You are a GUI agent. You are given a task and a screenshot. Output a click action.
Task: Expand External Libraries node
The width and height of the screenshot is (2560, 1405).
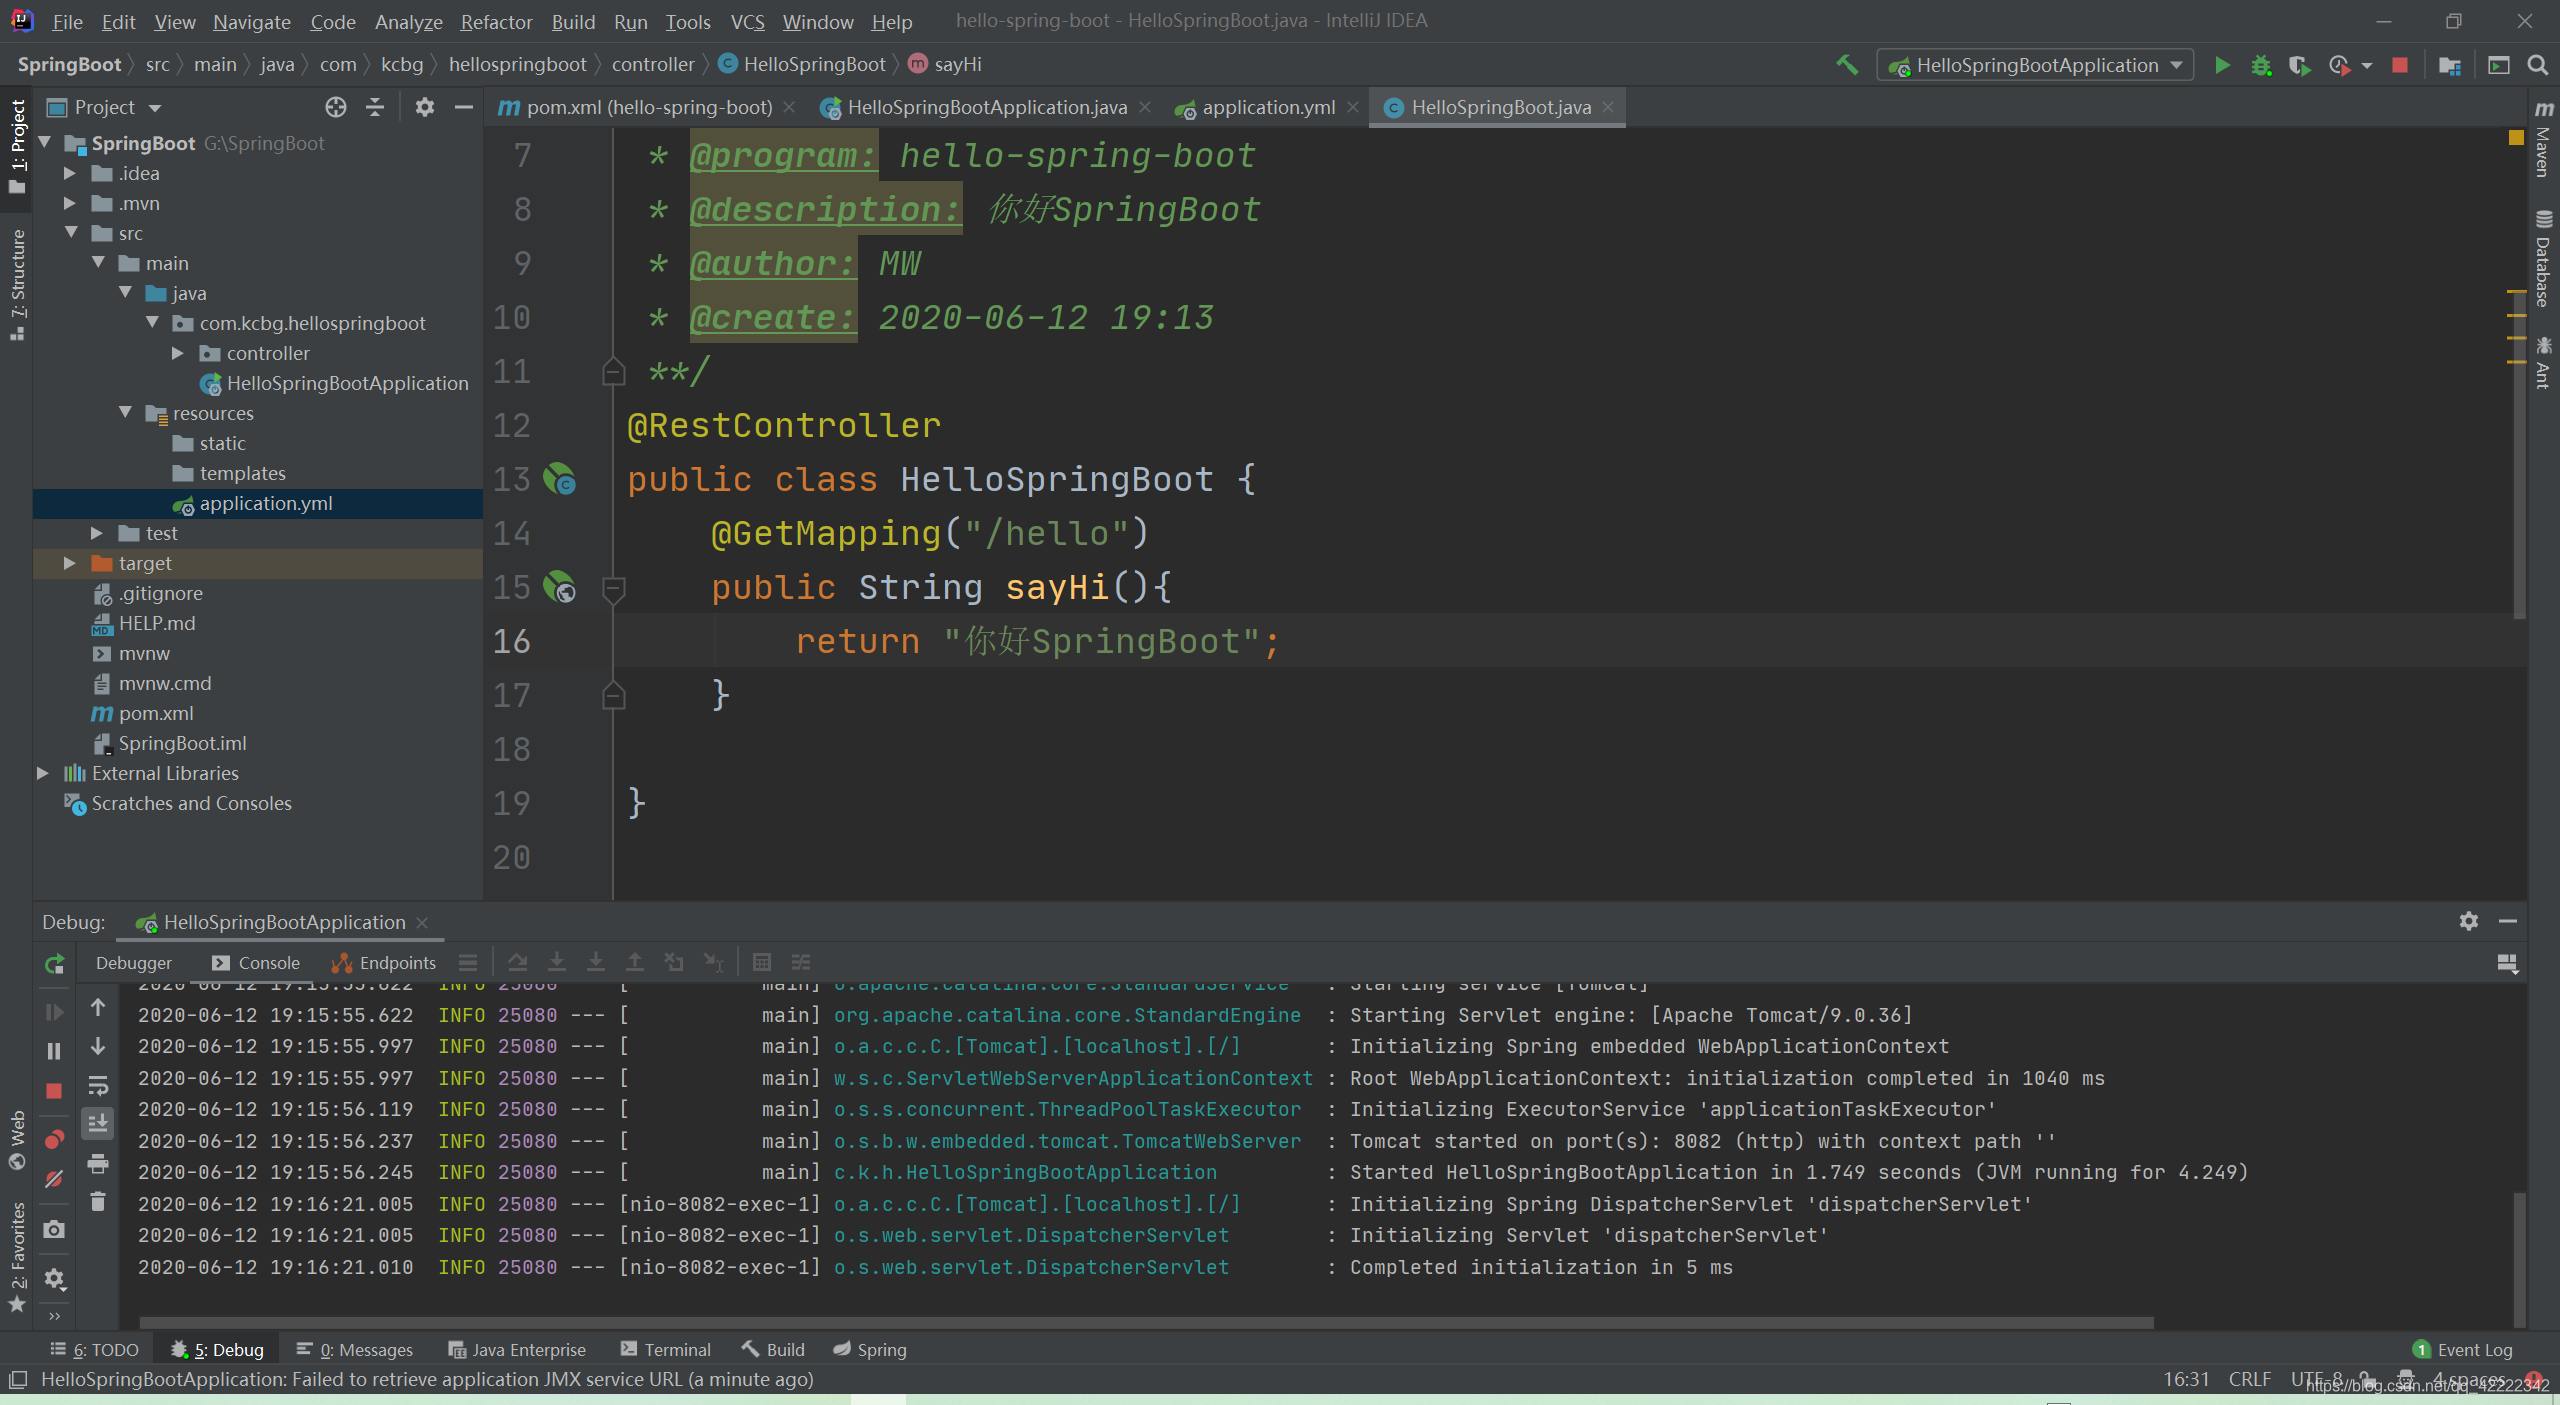(43, 773)
